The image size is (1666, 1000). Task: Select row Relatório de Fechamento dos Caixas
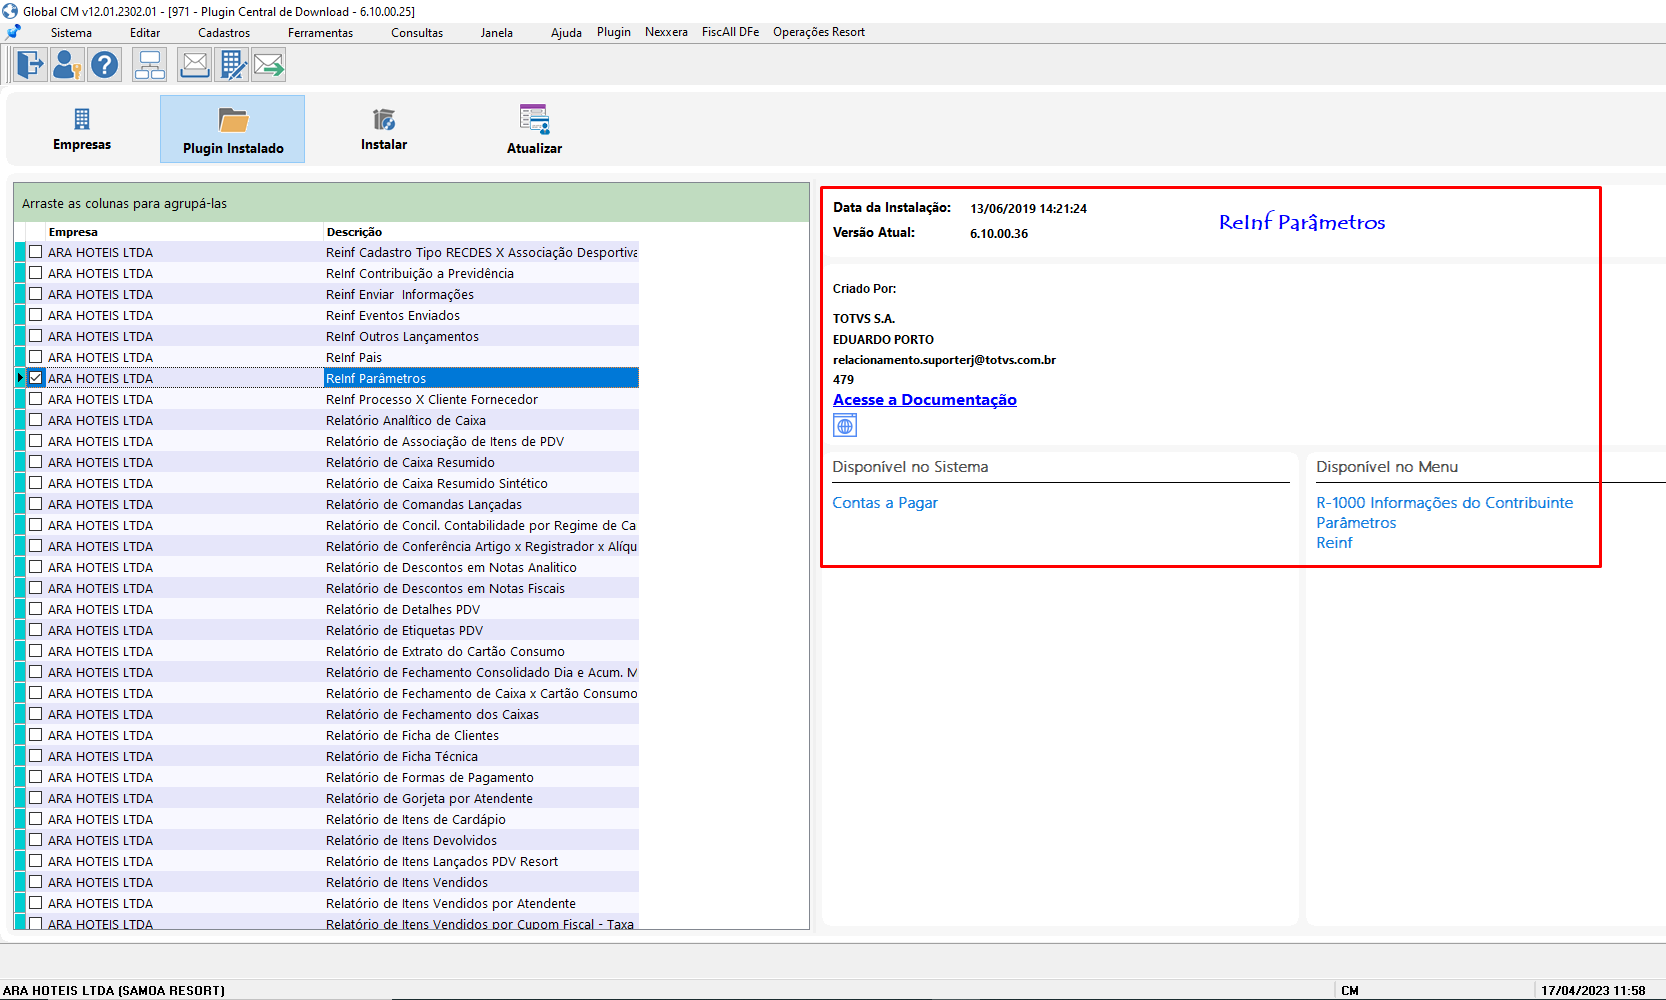pyautogui.click(x=327, y=714)
